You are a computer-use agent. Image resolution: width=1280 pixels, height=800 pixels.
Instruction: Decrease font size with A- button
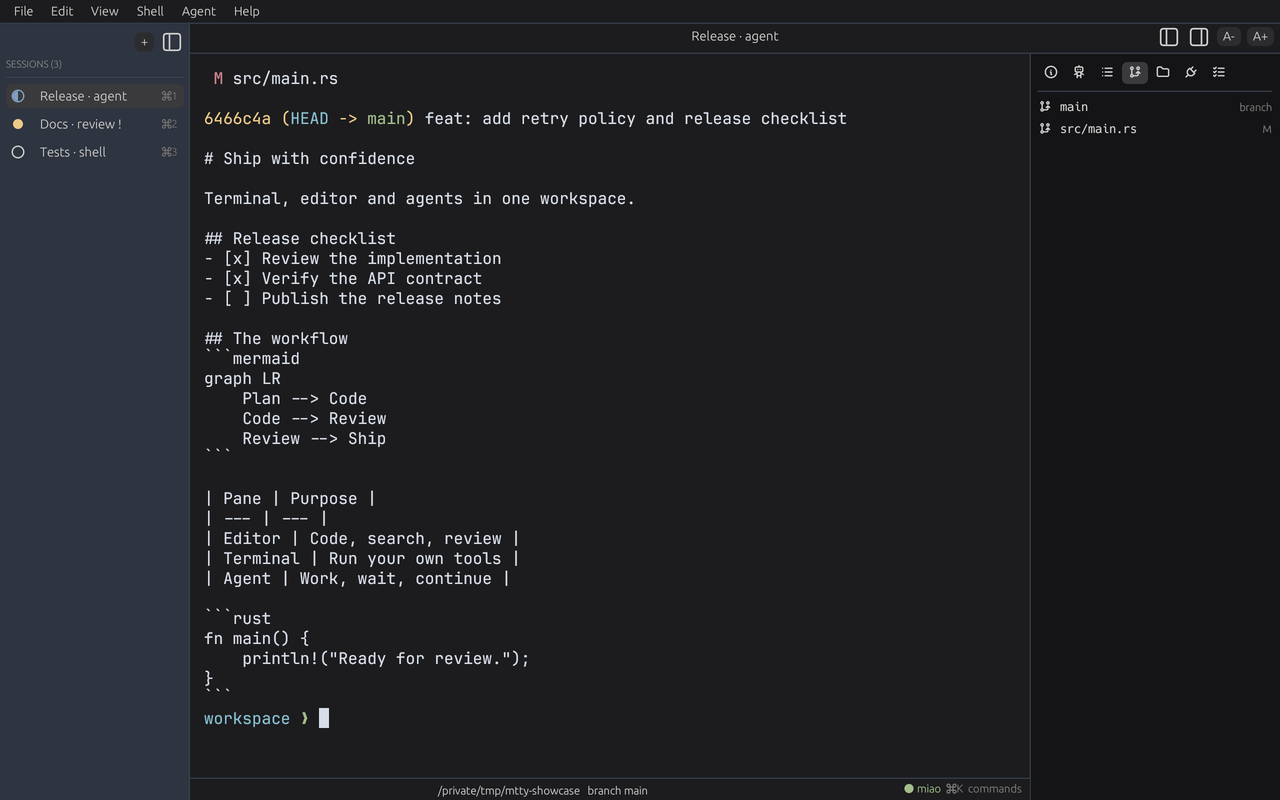pos(1229,37)
